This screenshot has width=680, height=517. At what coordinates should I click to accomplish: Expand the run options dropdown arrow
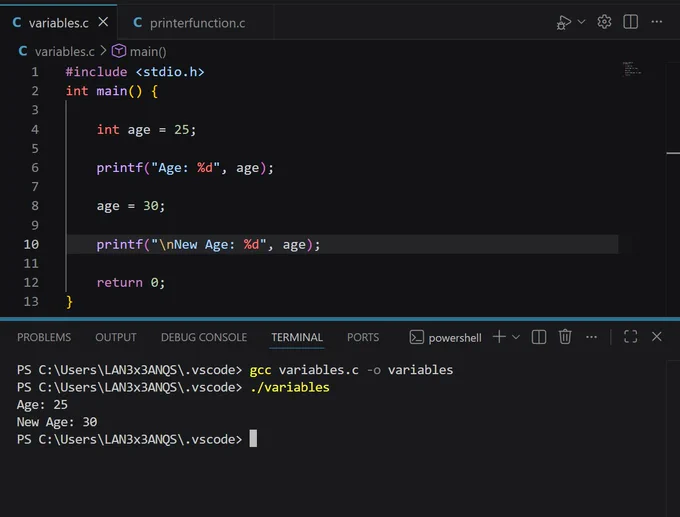[582, 21]
